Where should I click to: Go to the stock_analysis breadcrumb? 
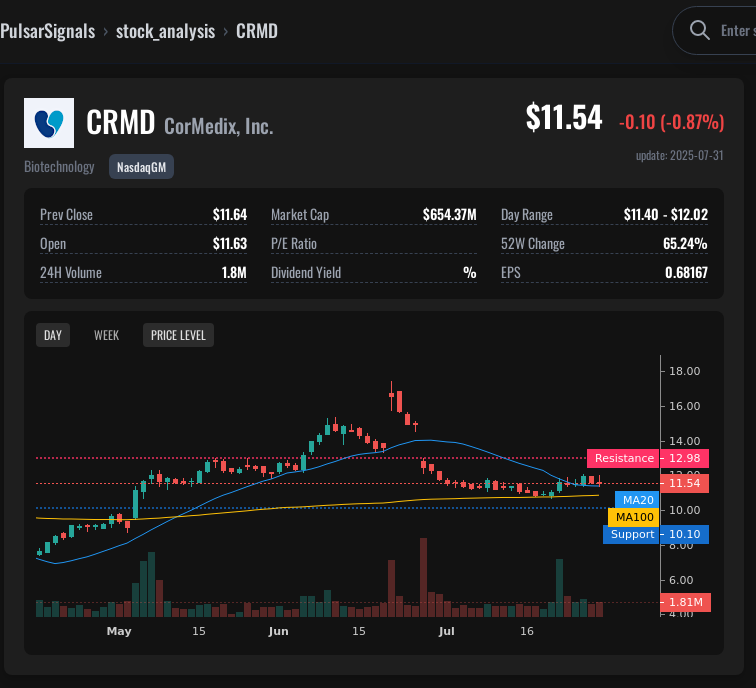pyautogui.click(x=165, y=31)
